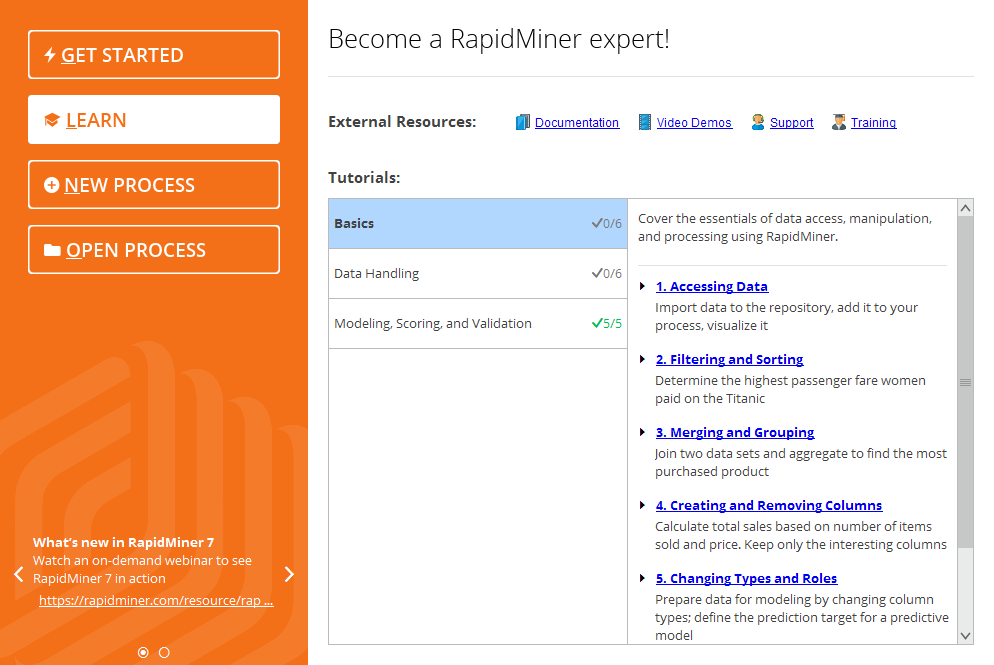Screen dimensions: 994x665
Task: Click the Training graduate icon
Action: [x=839, y=122]
